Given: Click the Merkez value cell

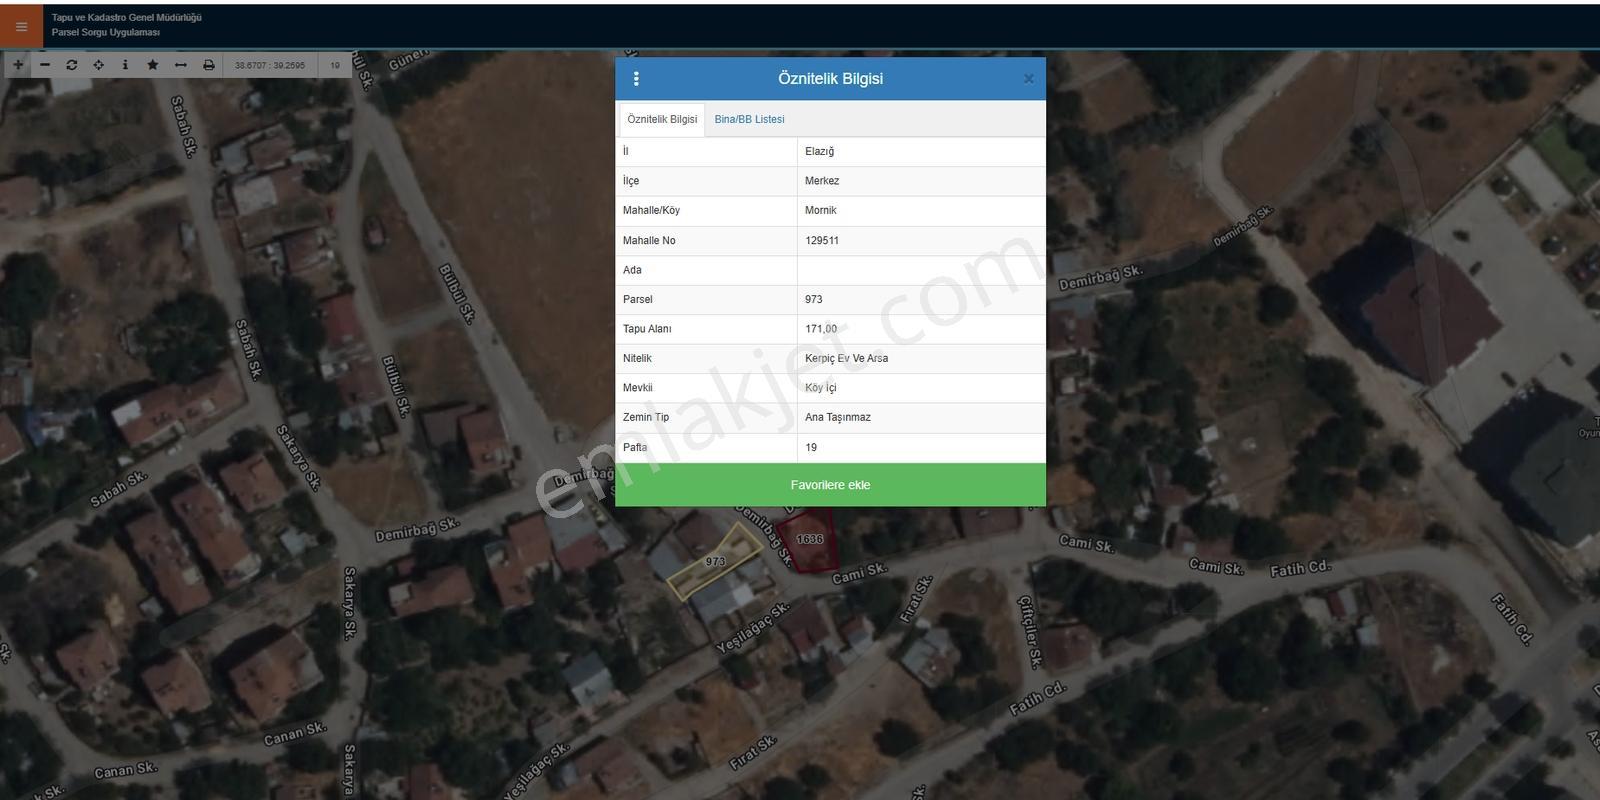Looking at the screenshot, I should (921, 181).
